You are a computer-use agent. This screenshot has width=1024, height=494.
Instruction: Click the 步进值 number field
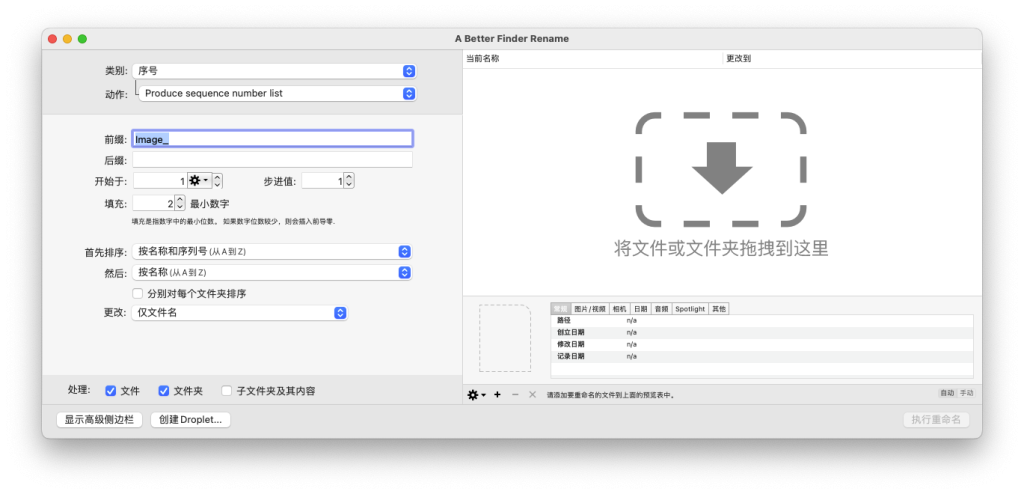click(x=323, y=180)
